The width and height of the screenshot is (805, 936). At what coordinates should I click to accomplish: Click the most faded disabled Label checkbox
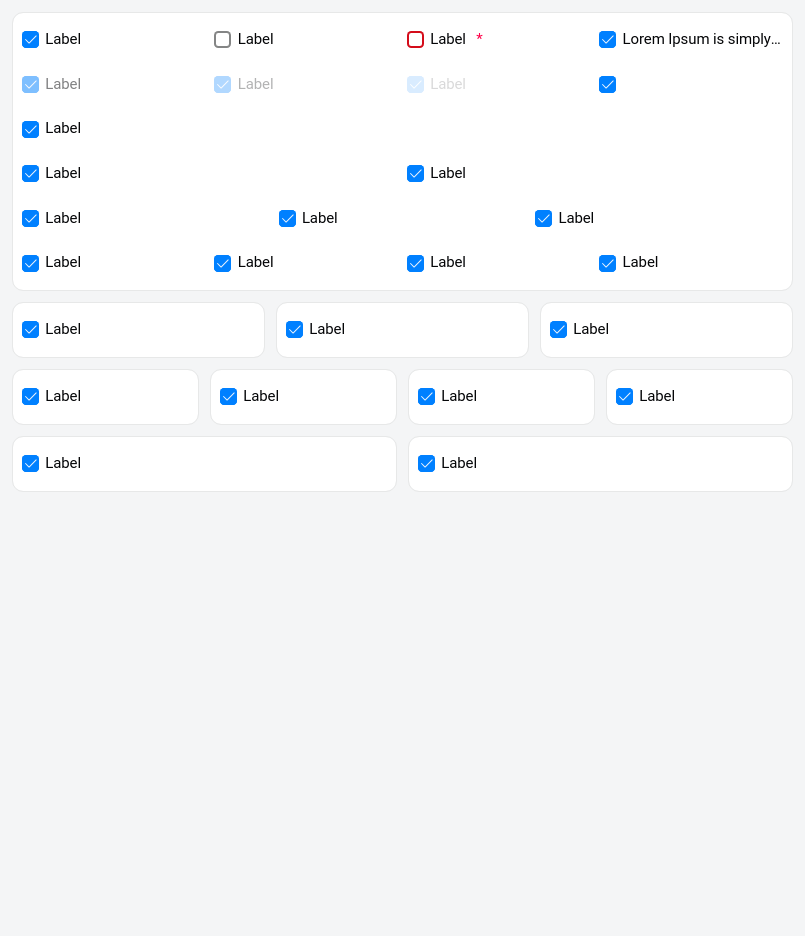[415, 85]
